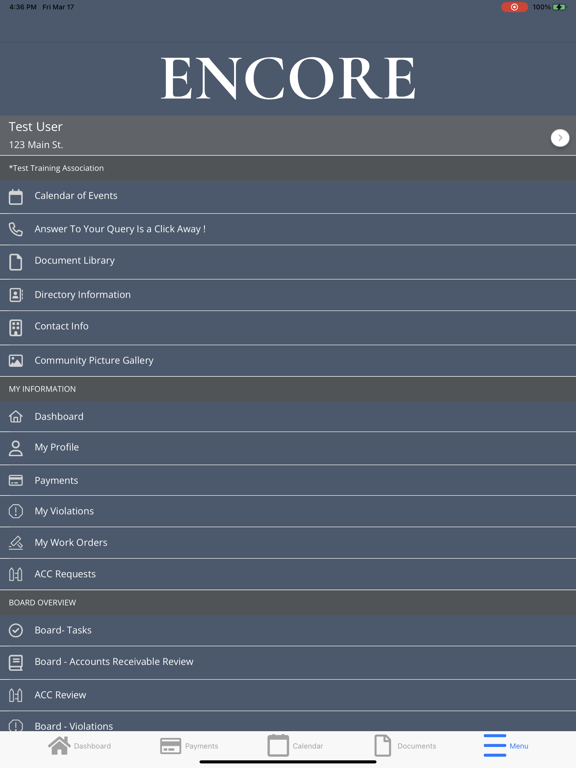Click the 123 Main St. address text

[36, 145]
